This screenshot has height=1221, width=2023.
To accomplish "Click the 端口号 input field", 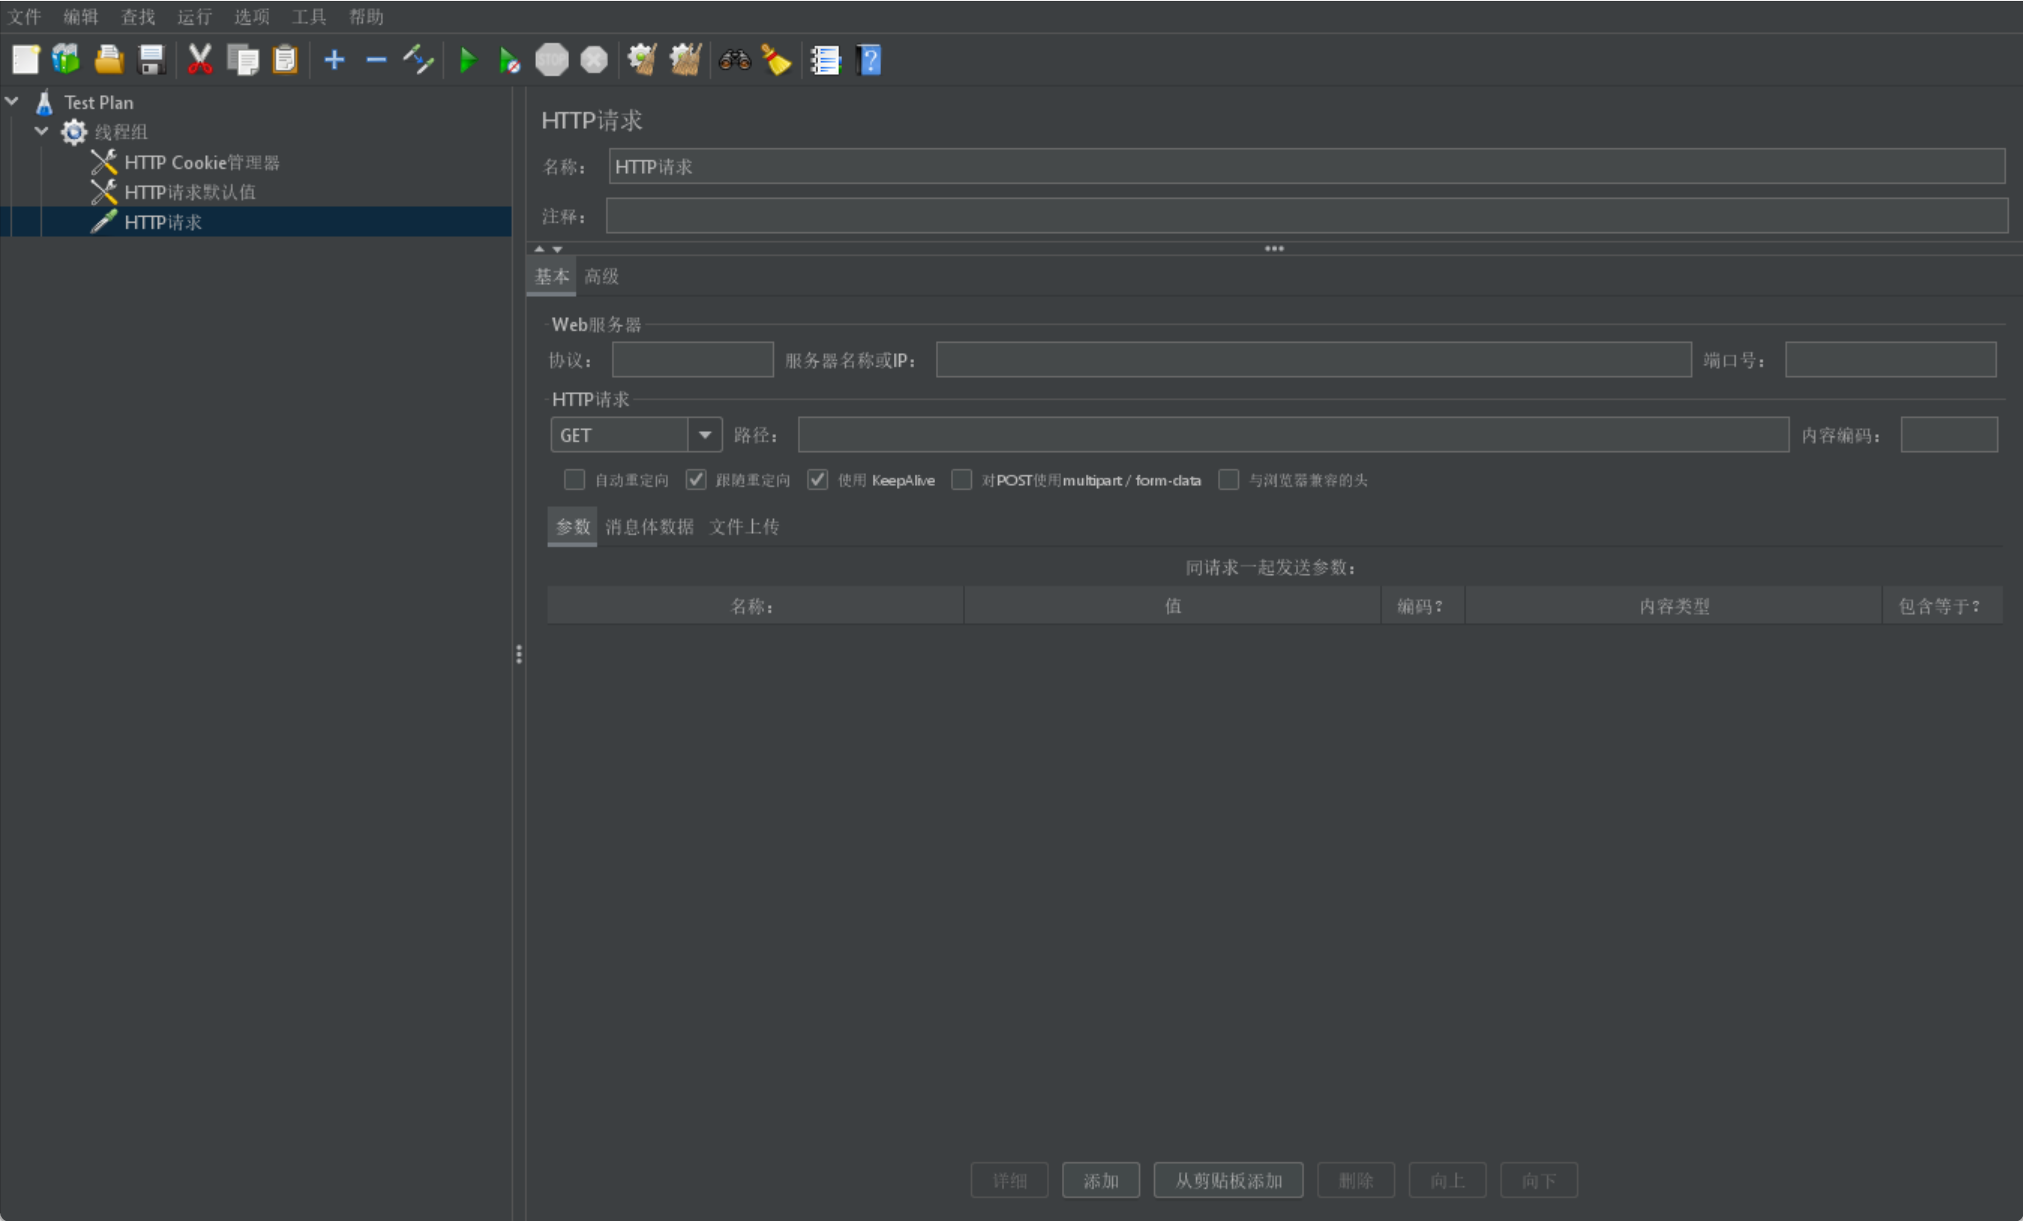I will click(x=1890, y=360).
